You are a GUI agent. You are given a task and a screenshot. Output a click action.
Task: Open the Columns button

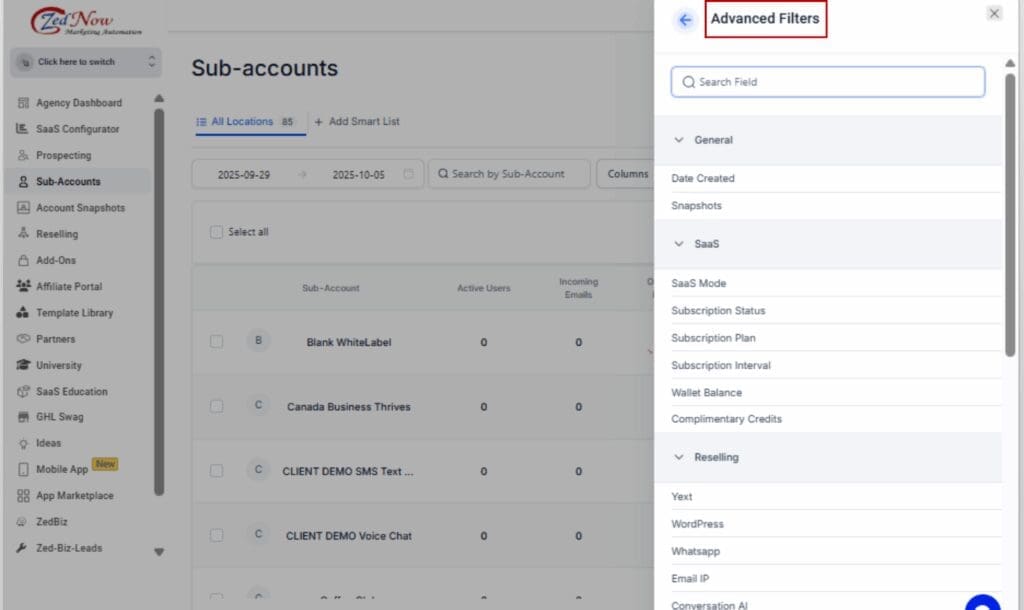(626, 174)
